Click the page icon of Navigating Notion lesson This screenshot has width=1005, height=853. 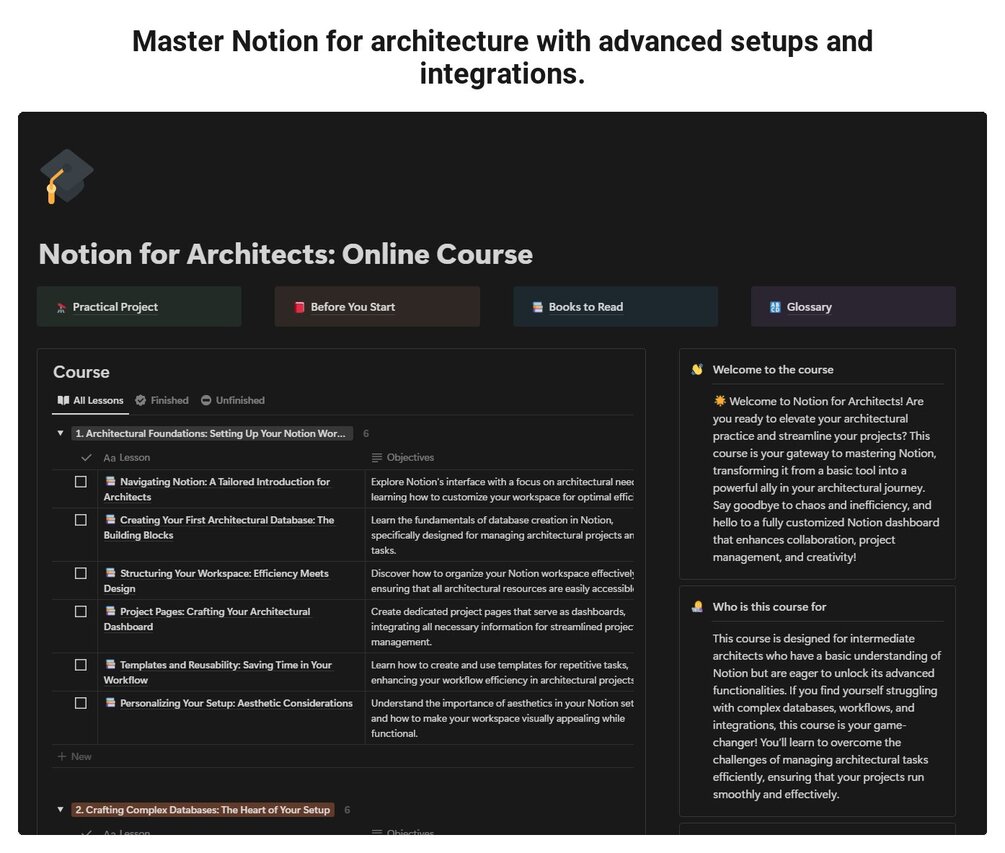click(110, 481)
